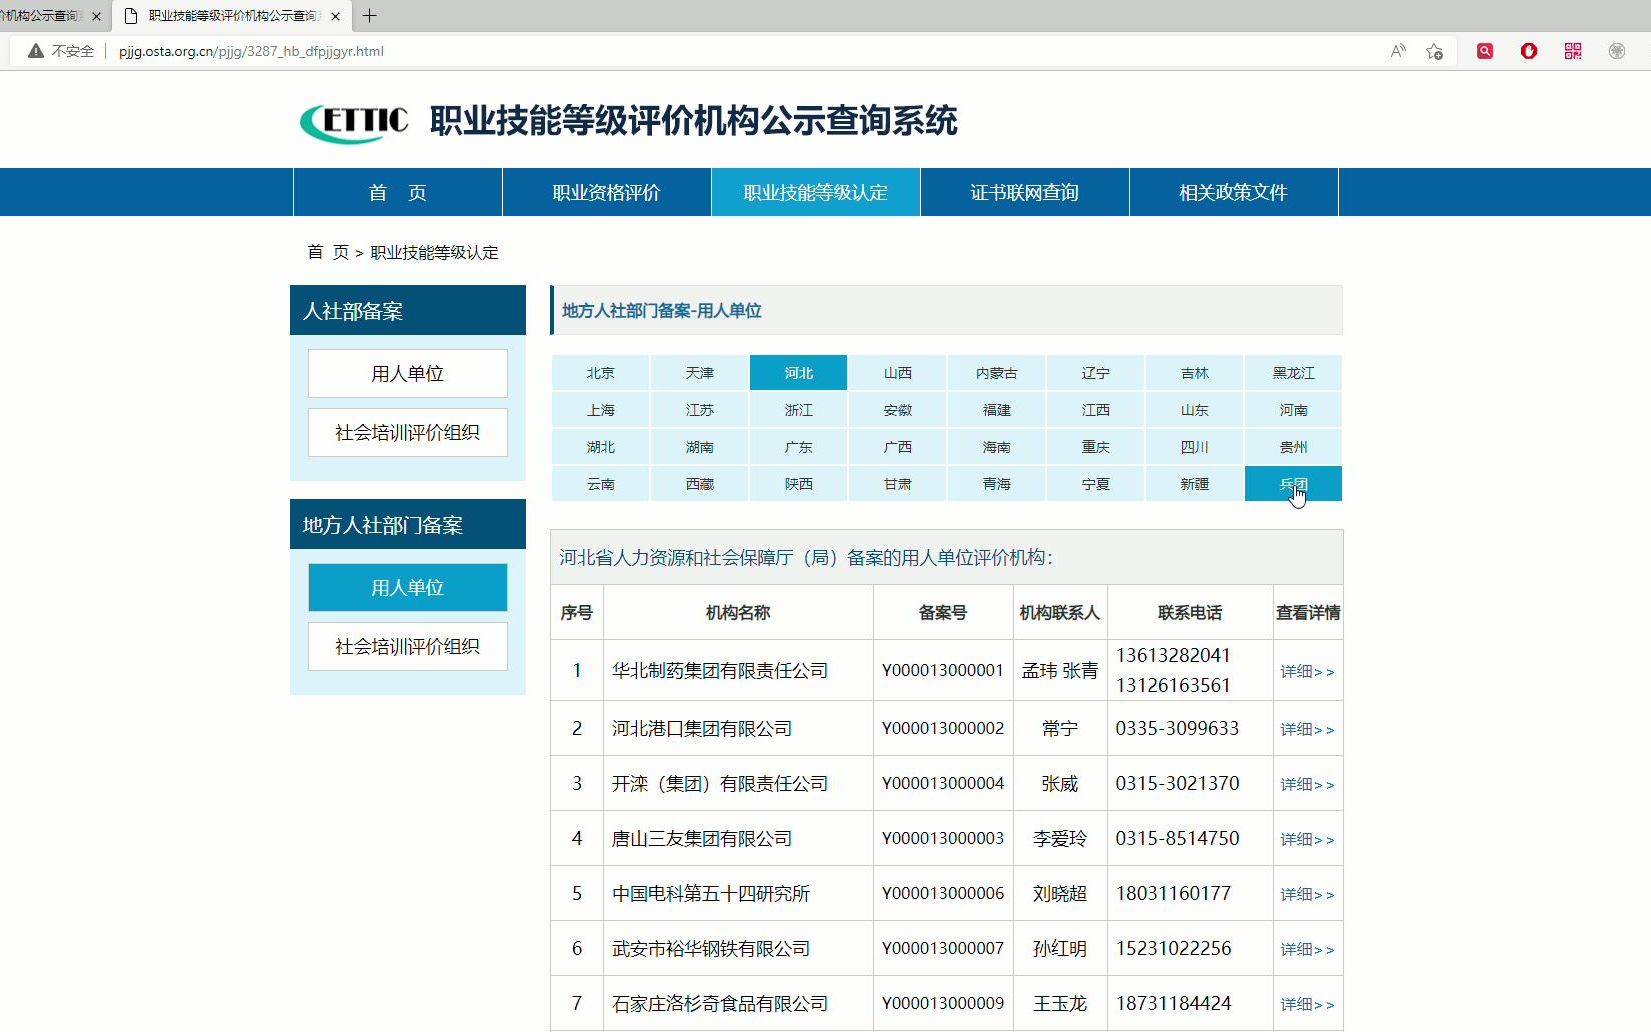The image size is (1651, 1032).
Task: Open the red shield extension icon
Action: click(1529, 51)
